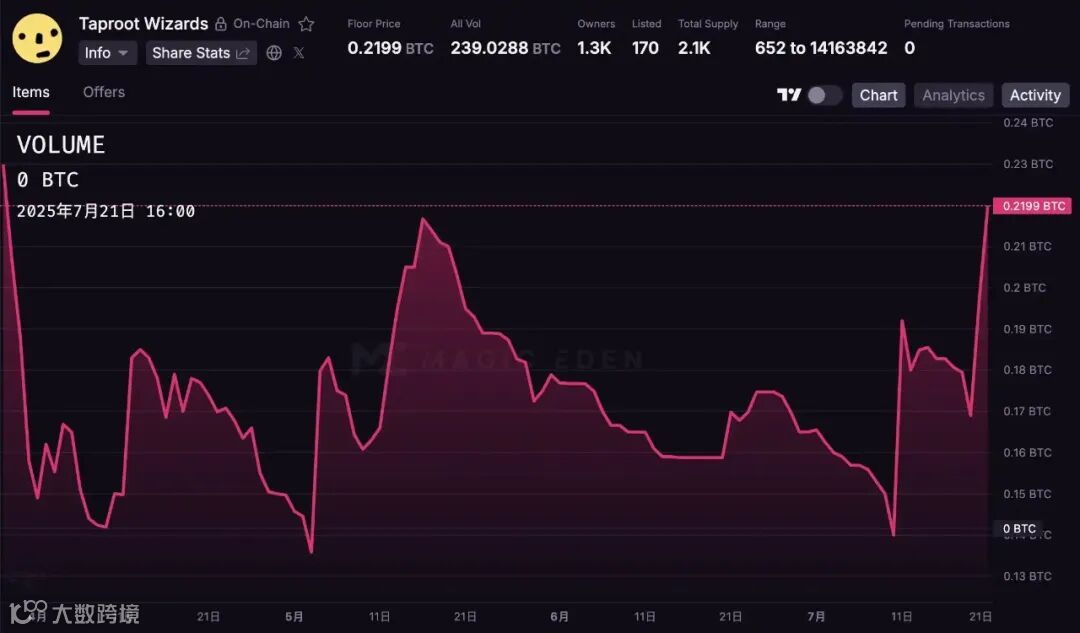Click the On-Chain label
The height and width of the screenshot is (633, 1080).
(261, 23)
